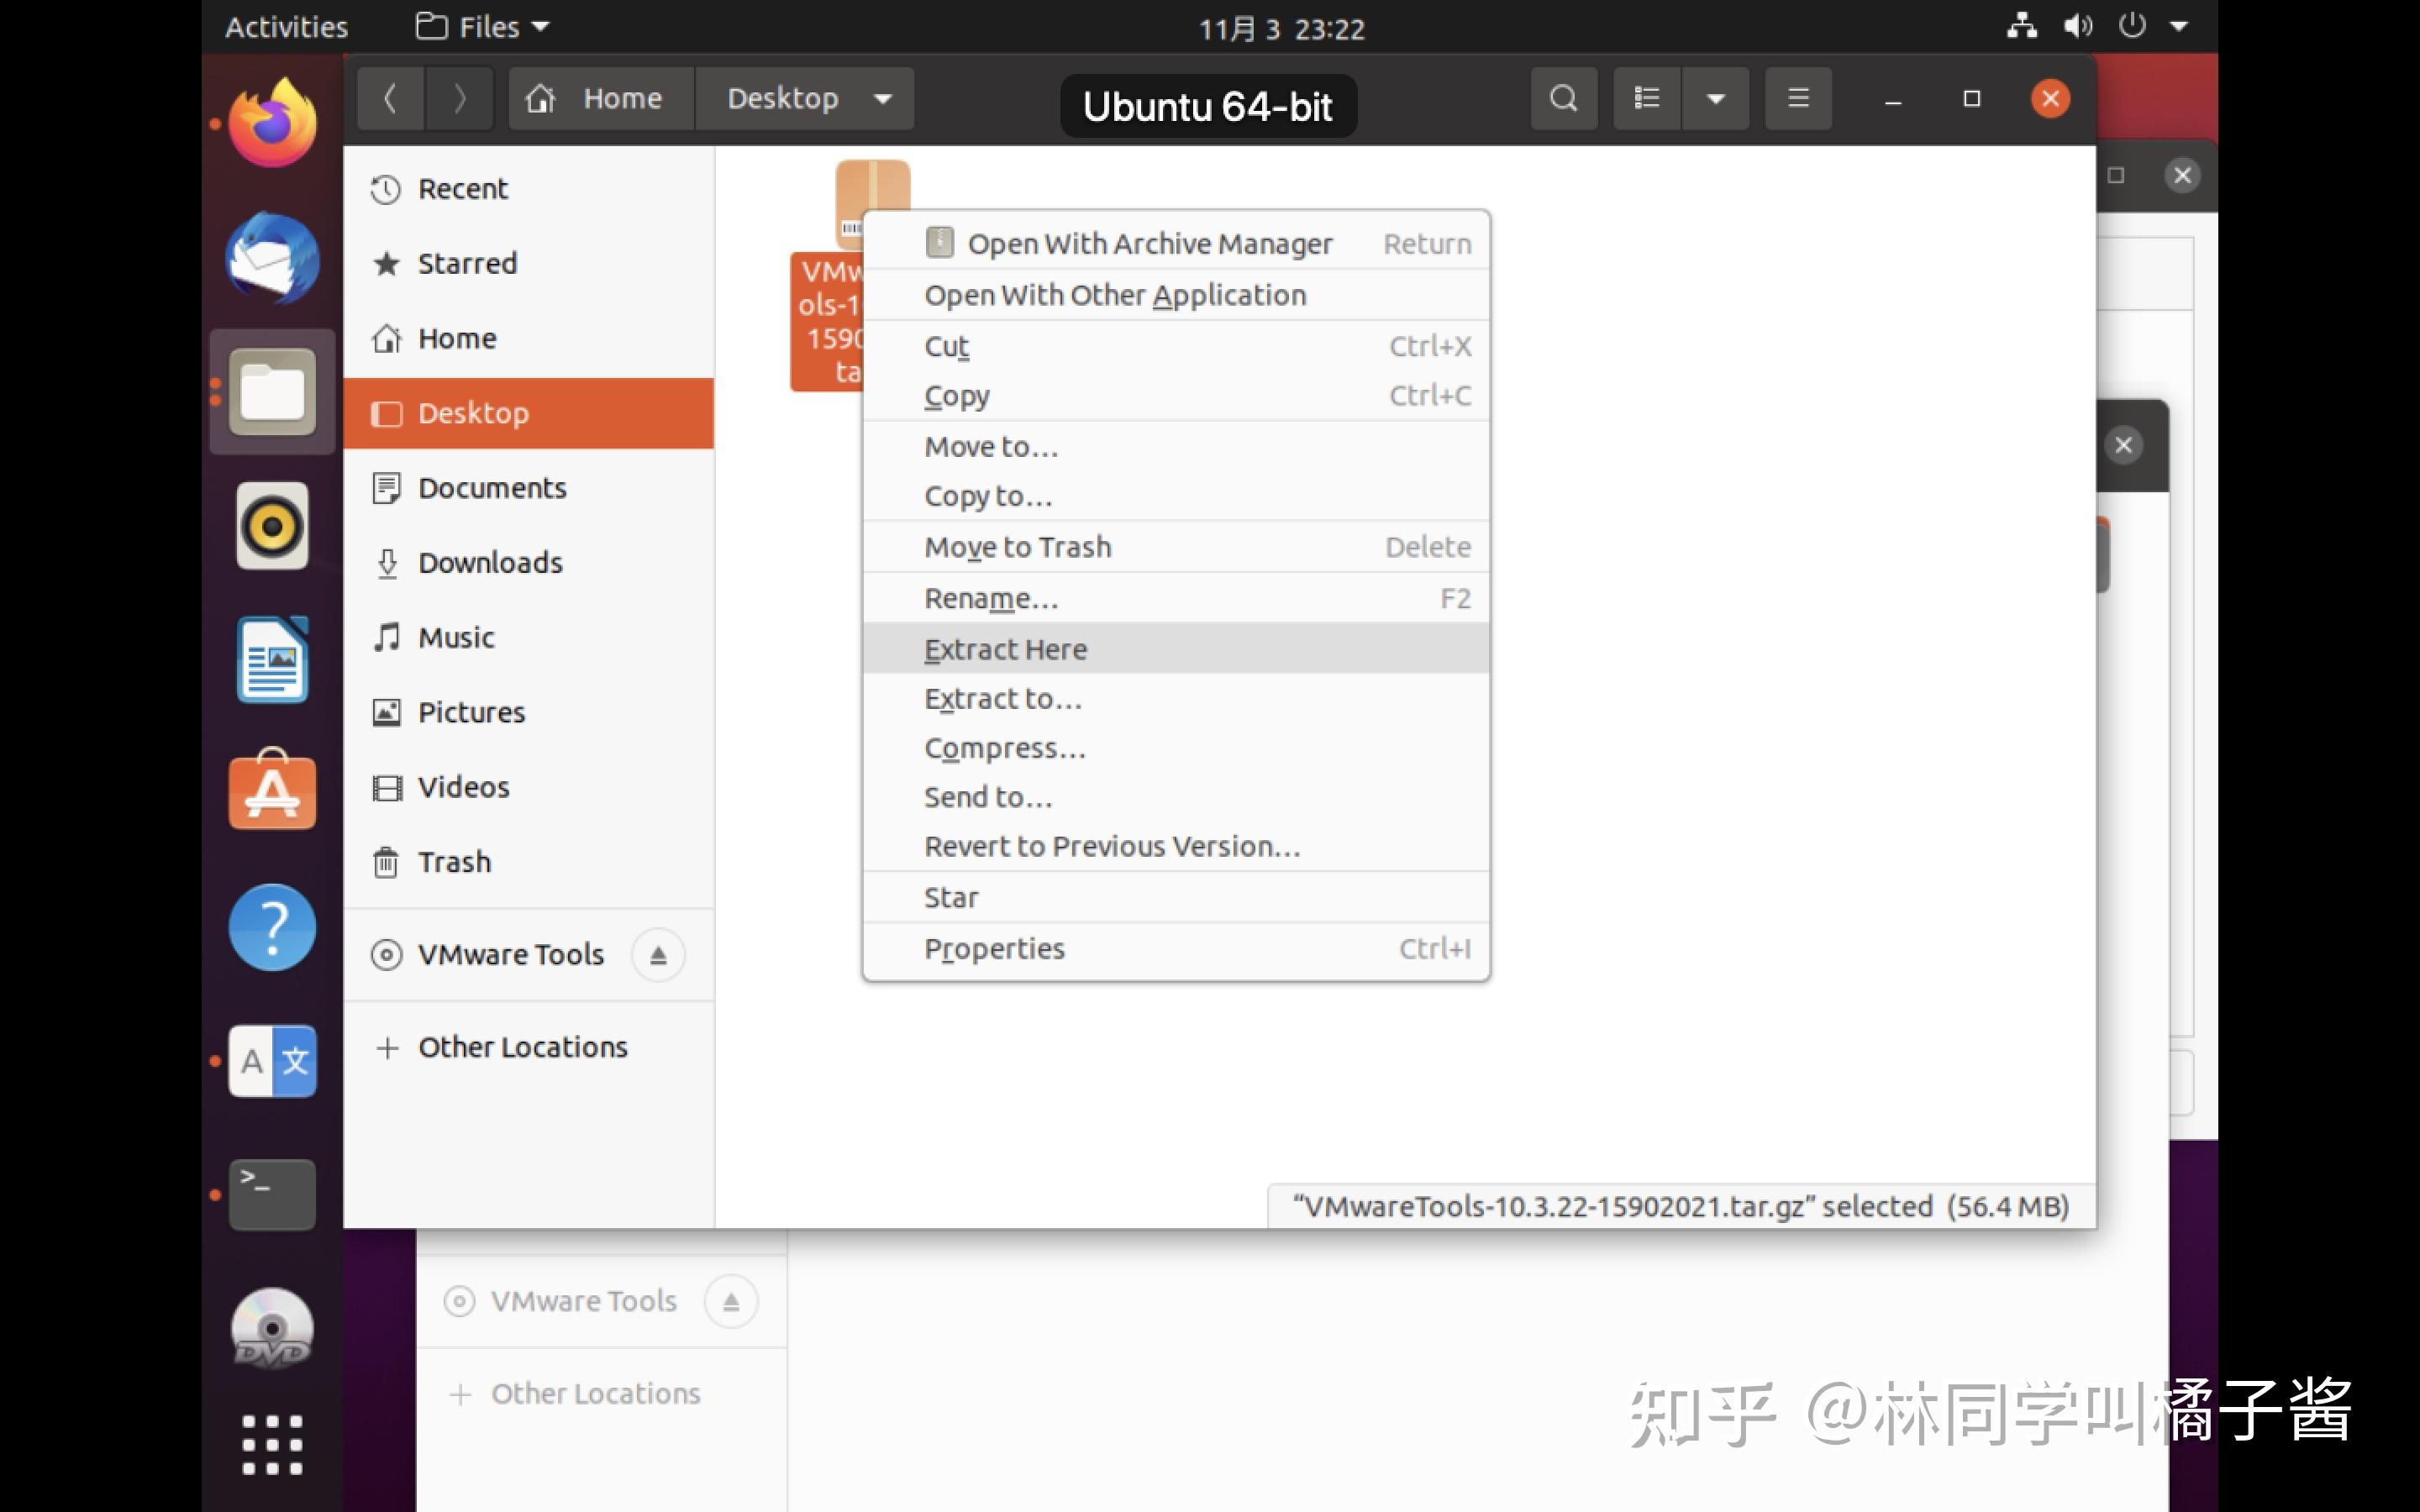Open Documents in the sidebar
Screen dimensions: 2420x1512
[528, 488]
